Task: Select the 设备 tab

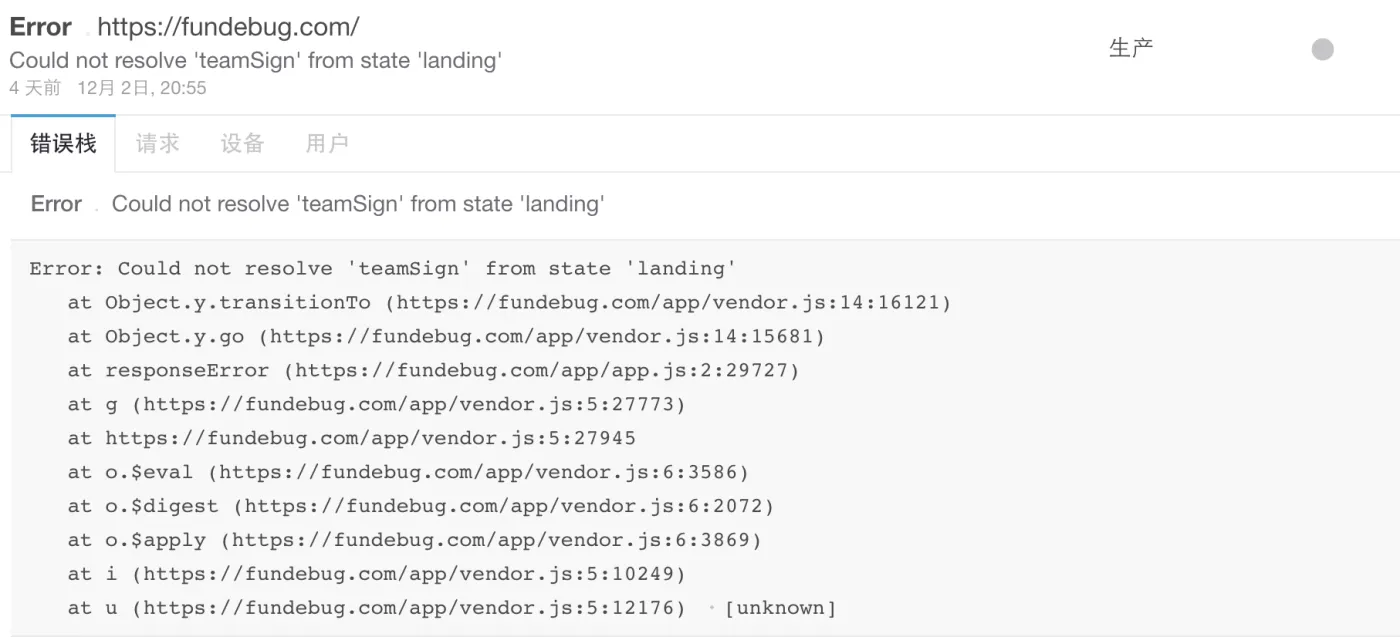Action: (x=242, y=144)
